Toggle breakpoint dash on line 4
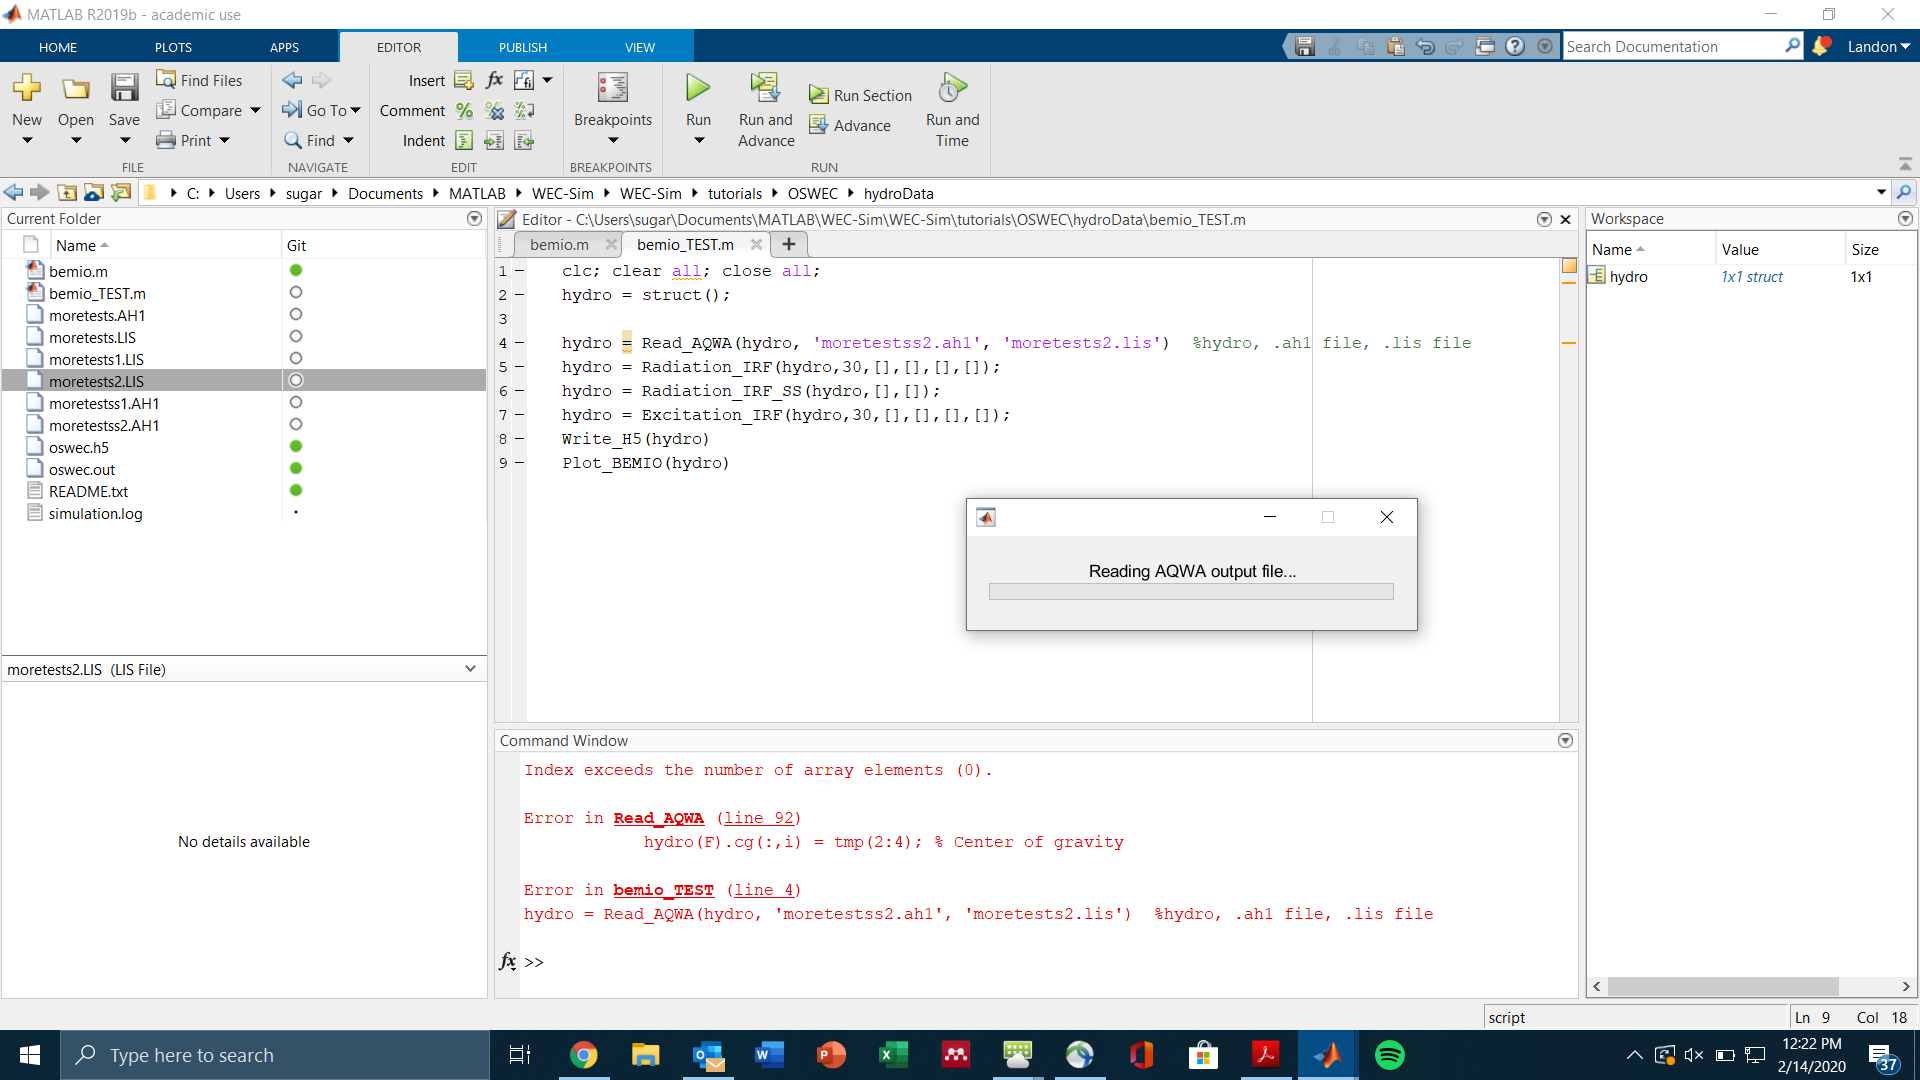 click(519, 343)
